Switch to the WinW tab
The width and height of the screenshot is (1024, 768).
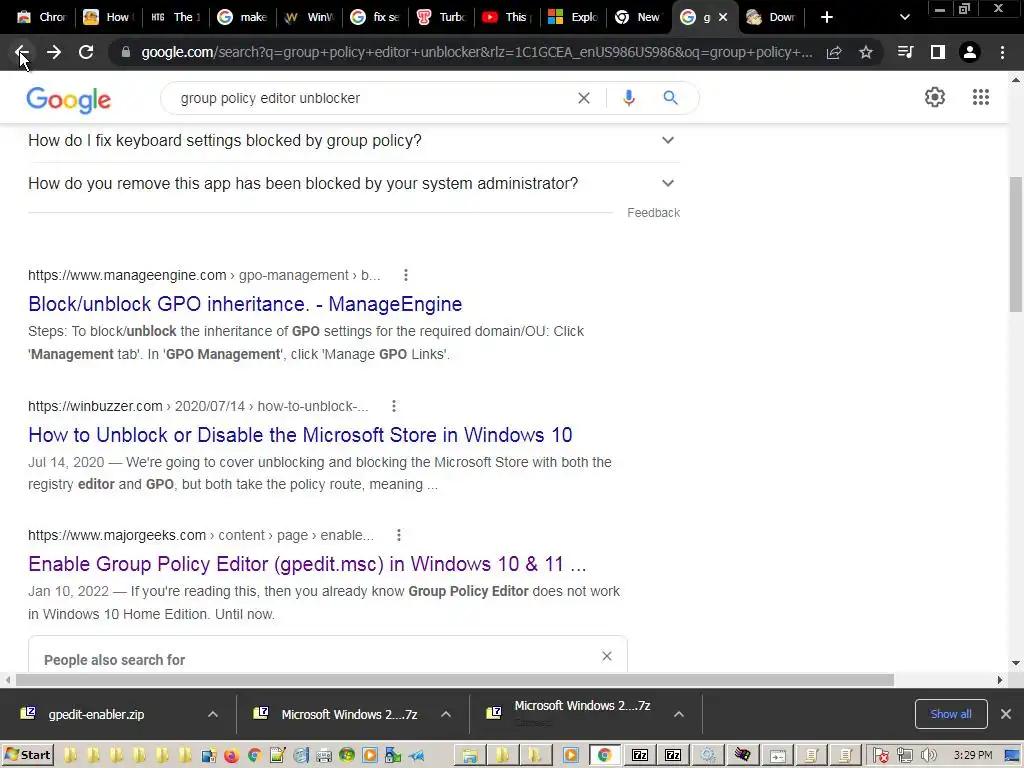click(x=310, y=18)
